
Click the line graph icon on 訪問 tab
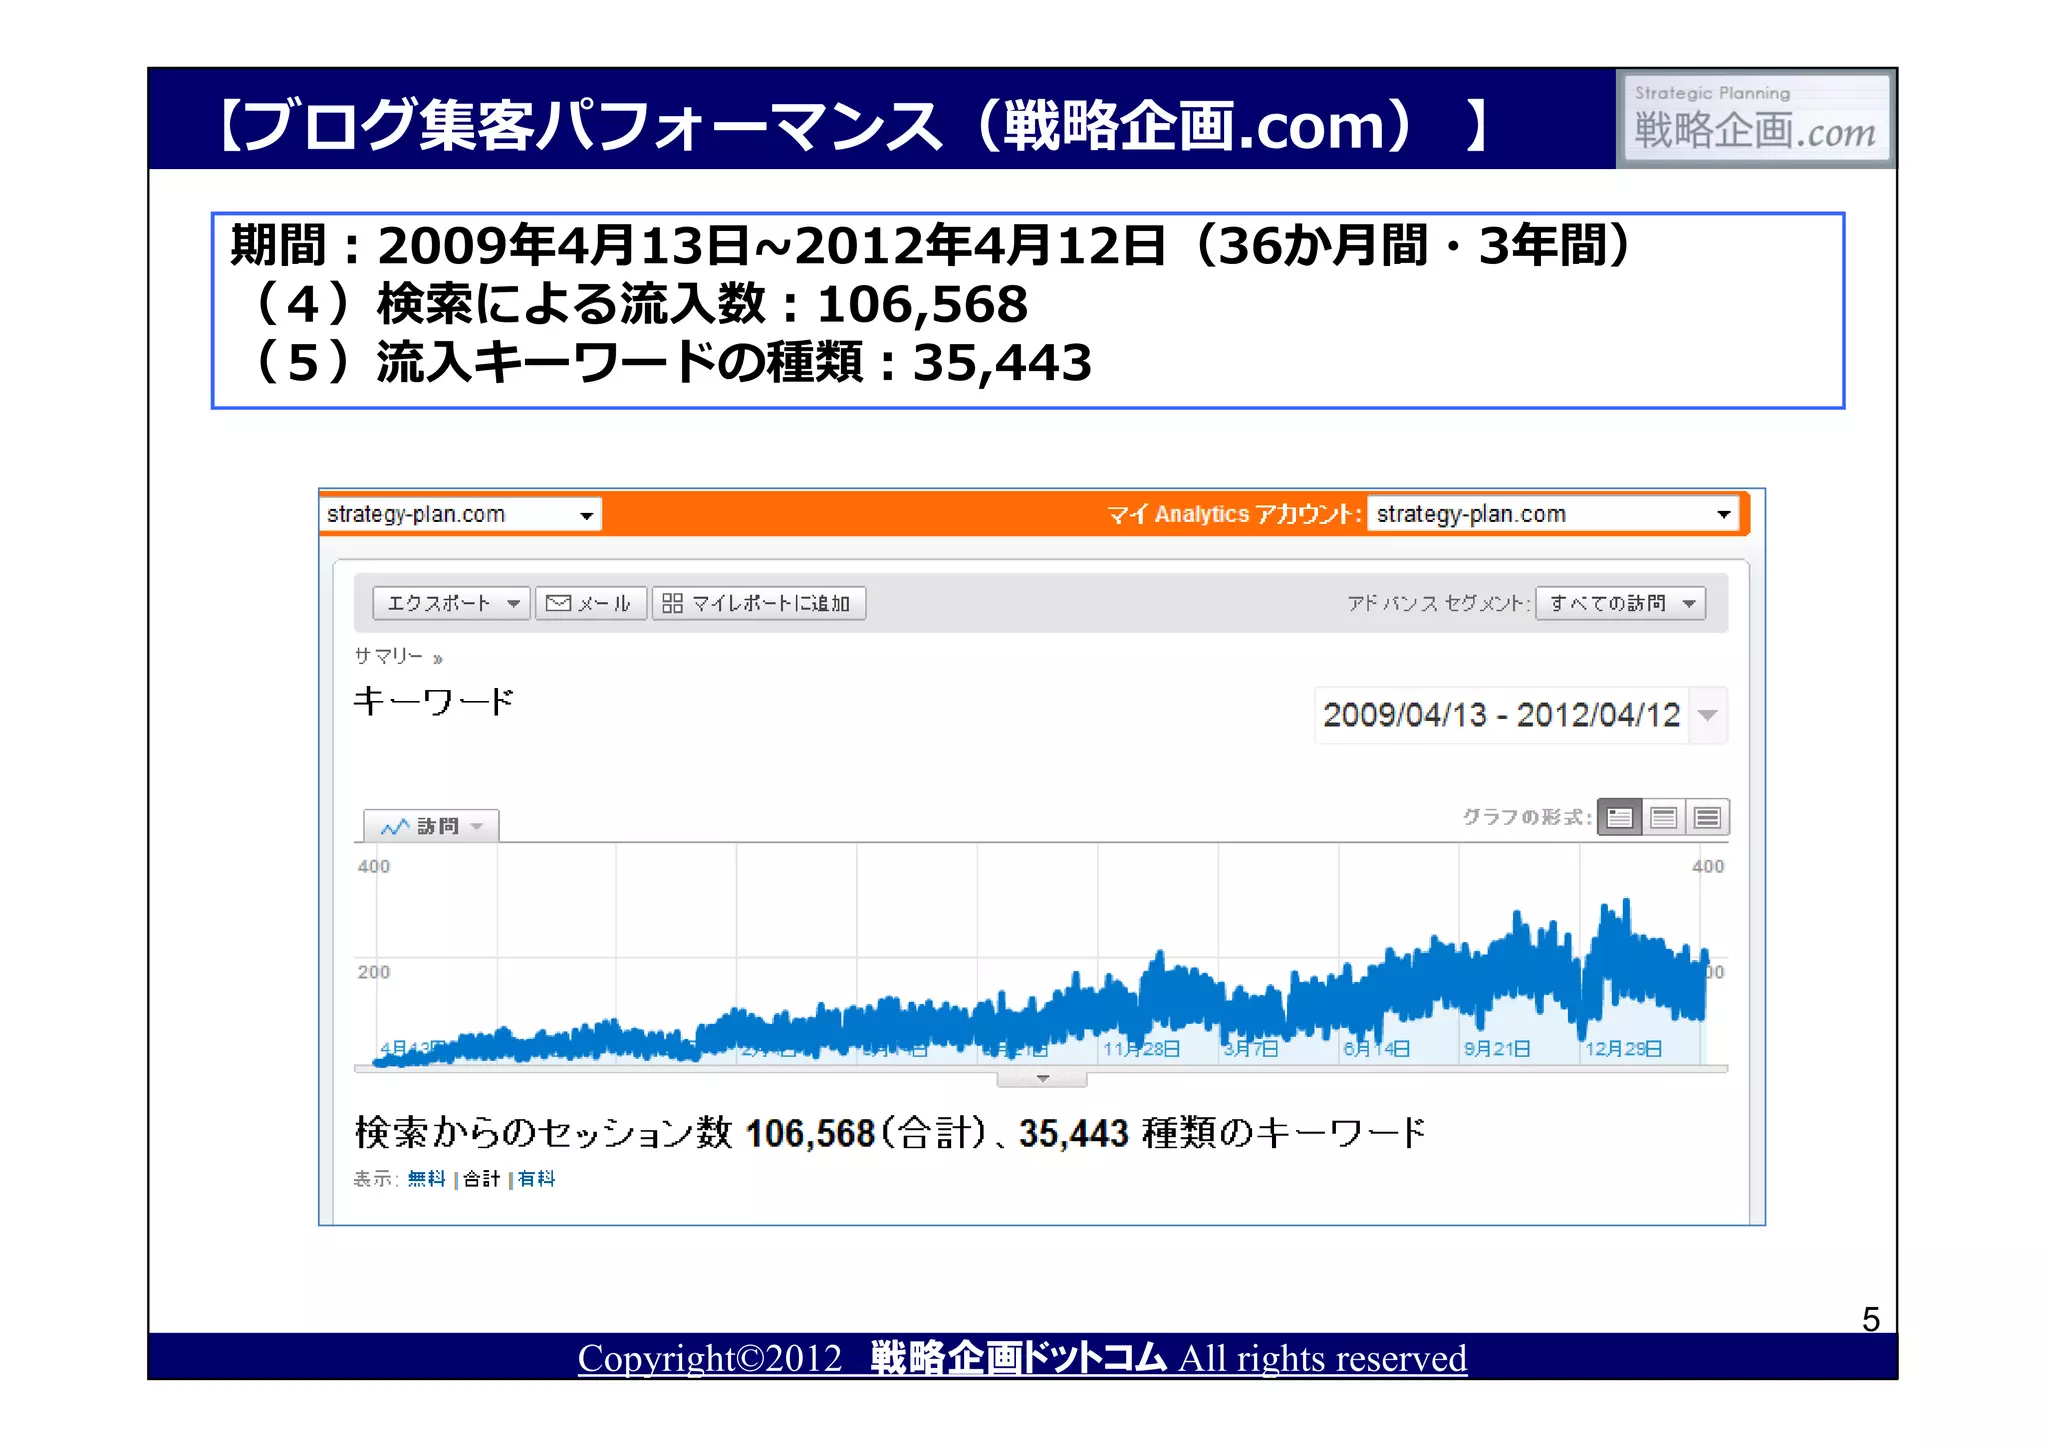(395, 826)
